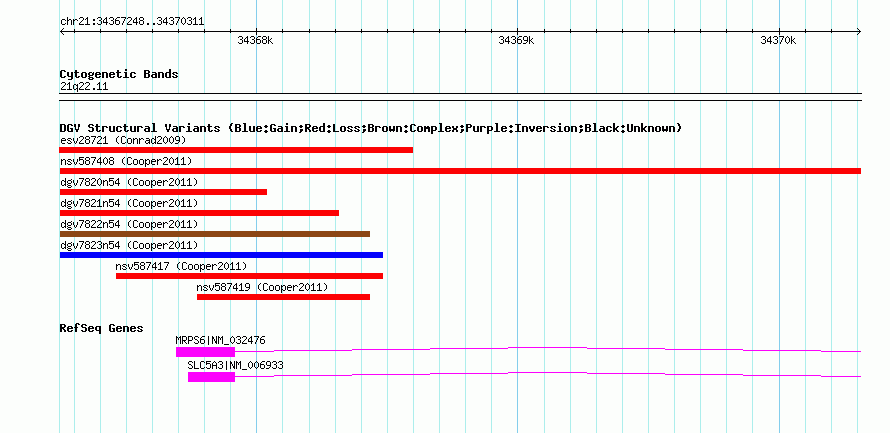Click the Cytogenetic Bands track title
890x433 pixels.
tap(119, 74)
